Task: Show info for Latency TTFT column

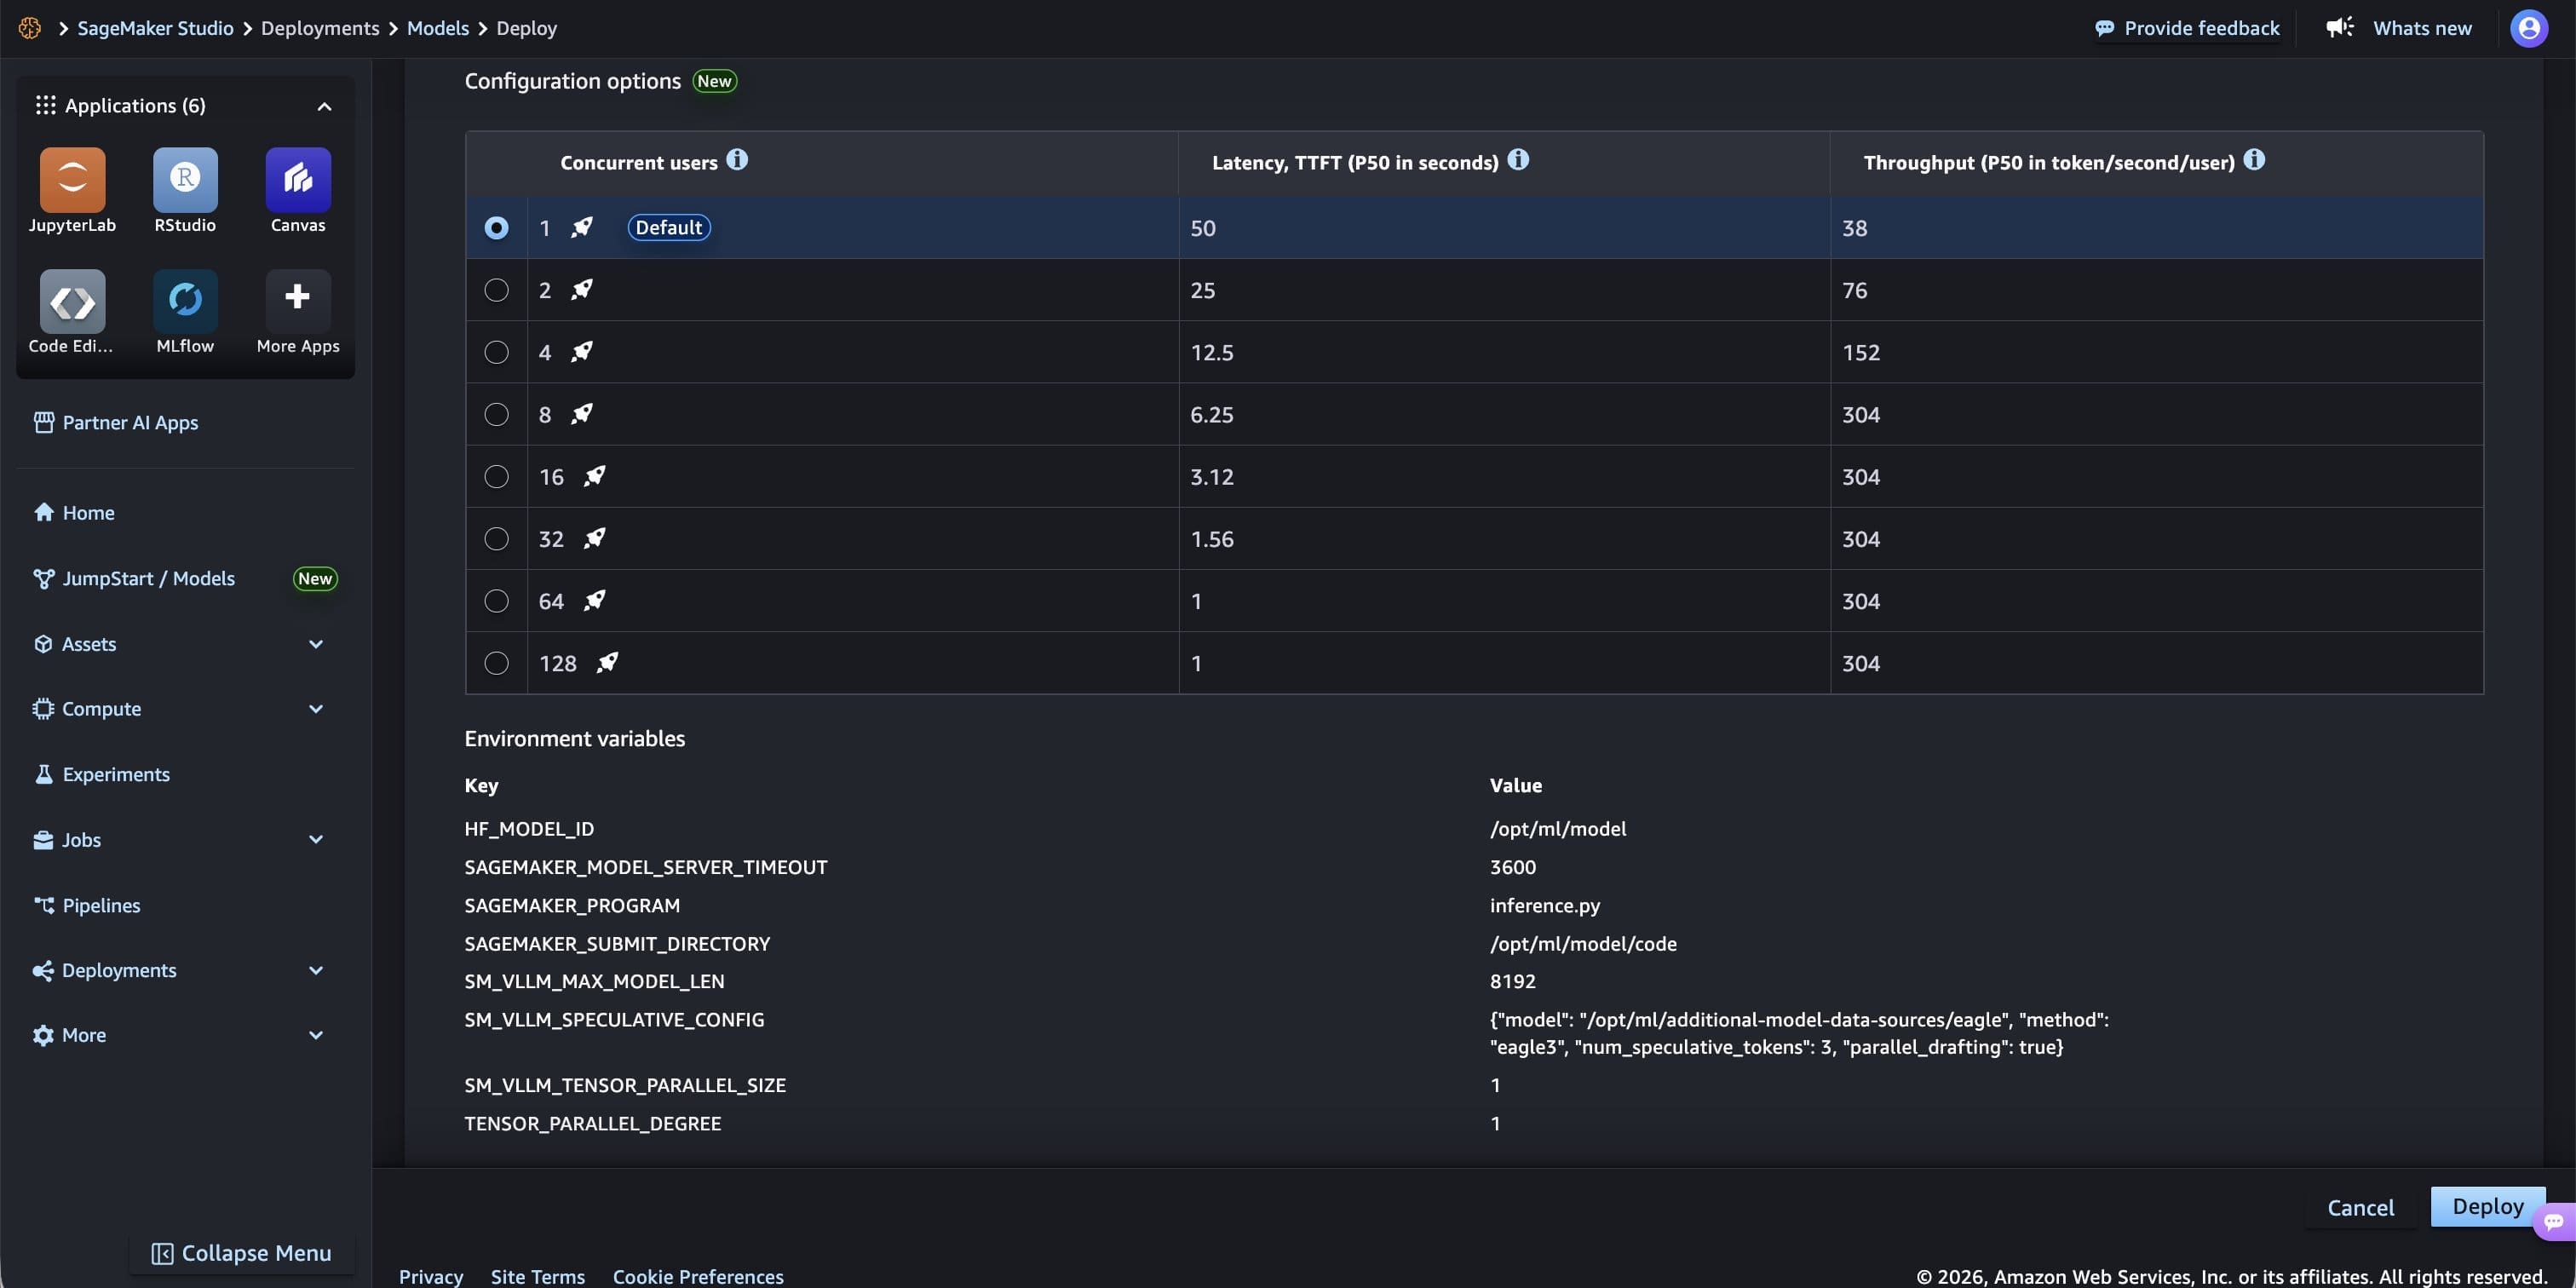Action: (1518, 160)
